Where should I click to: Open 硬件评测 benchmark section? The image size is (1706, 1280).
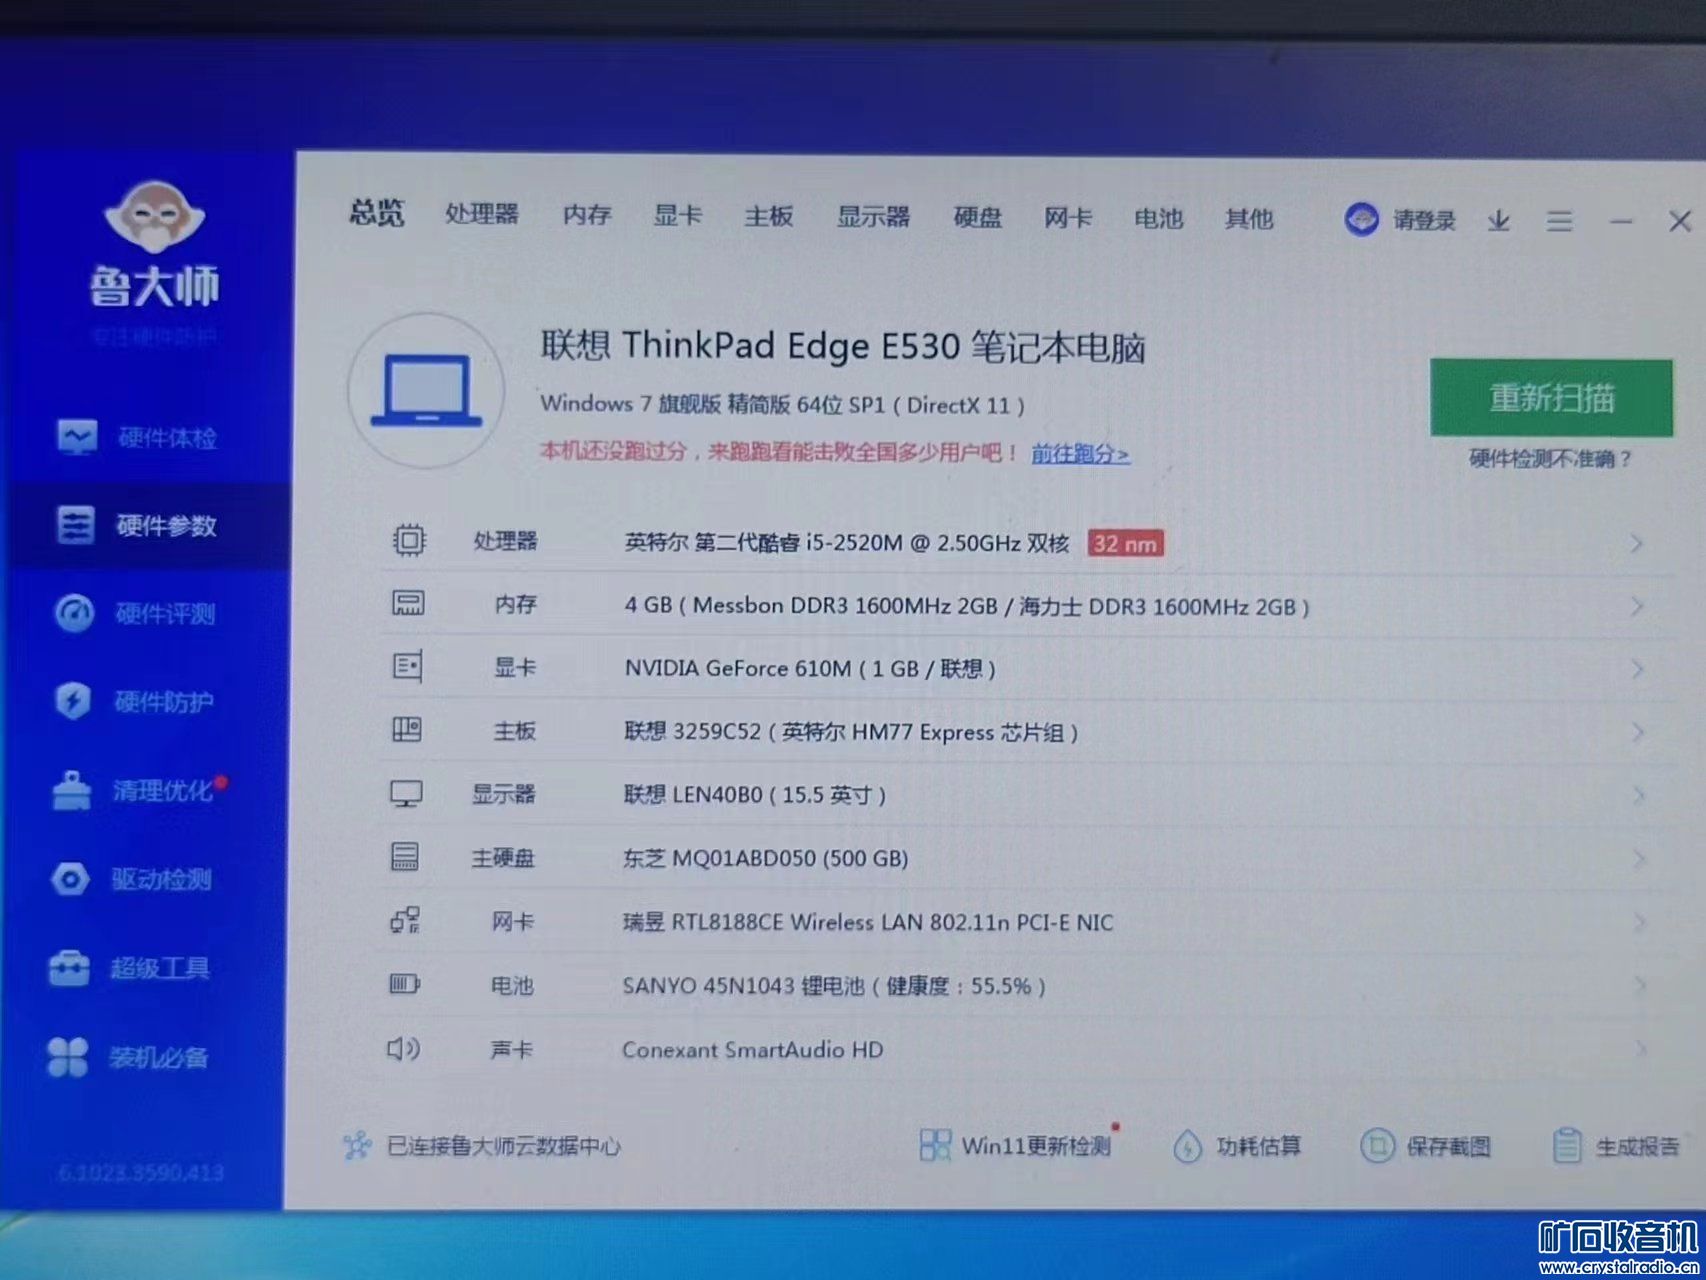coord(134,613)
